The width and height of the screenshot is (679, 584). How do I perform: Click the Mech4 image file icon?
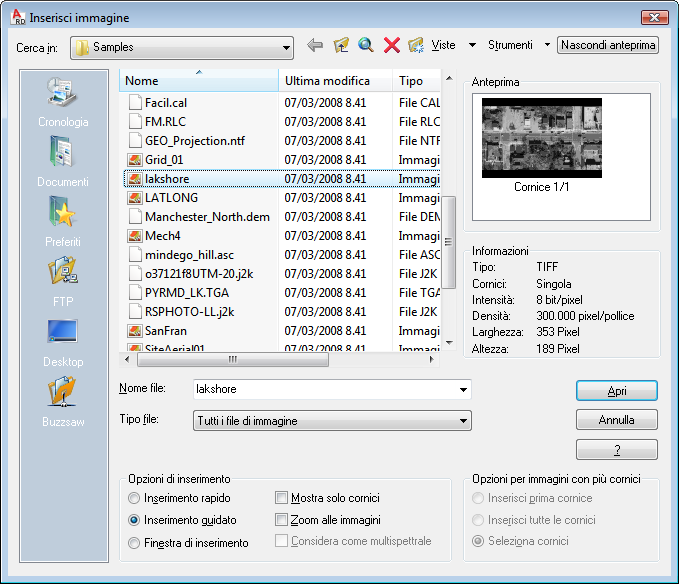coord(135,236)
